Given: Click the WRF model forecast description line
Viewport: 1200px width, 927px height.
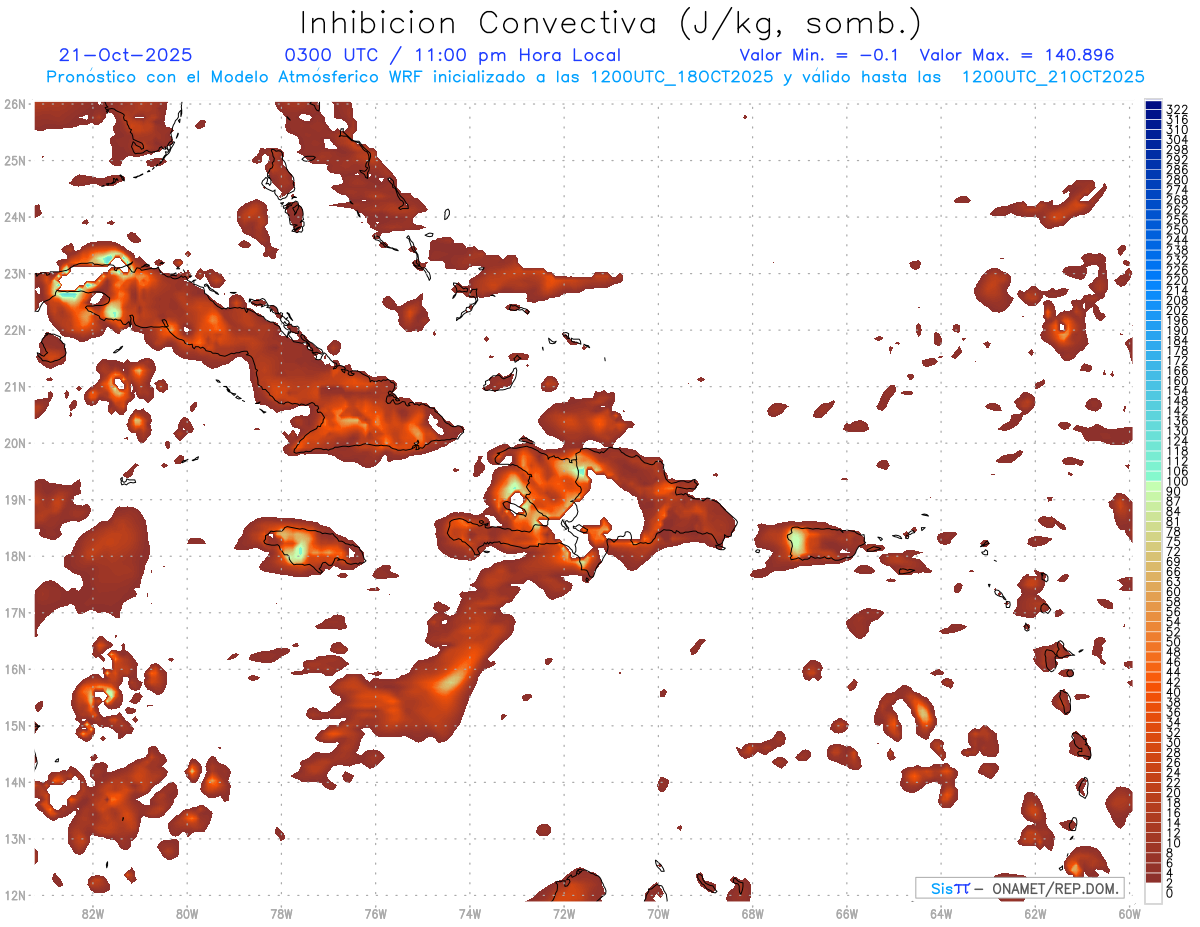Looking at the screenshot, I should [x=595, y=76].
